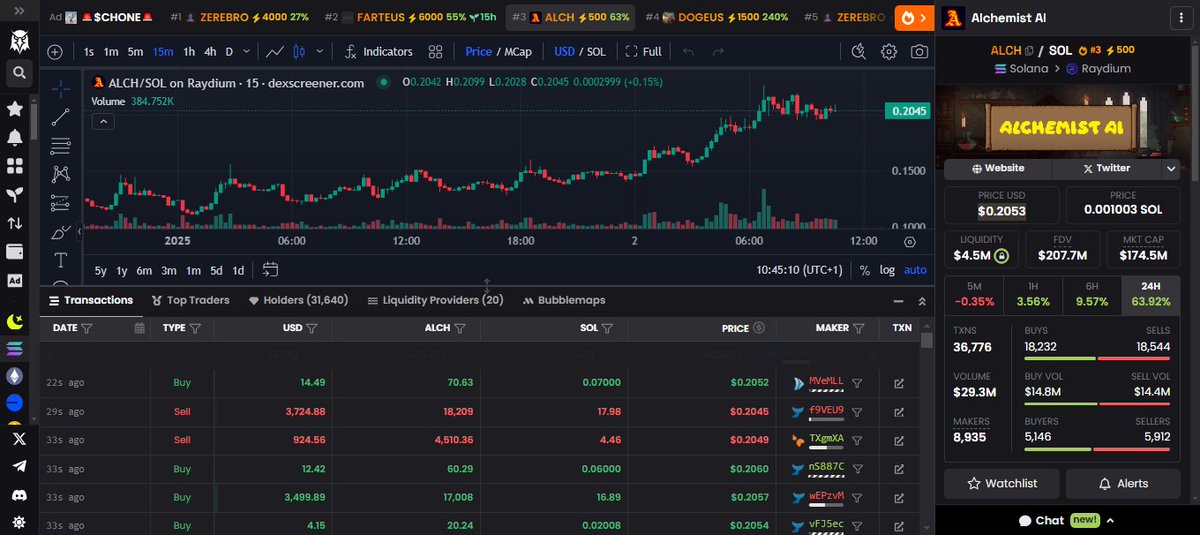
Task: Set chart range to 5d
Action: (x=216, y=270)
